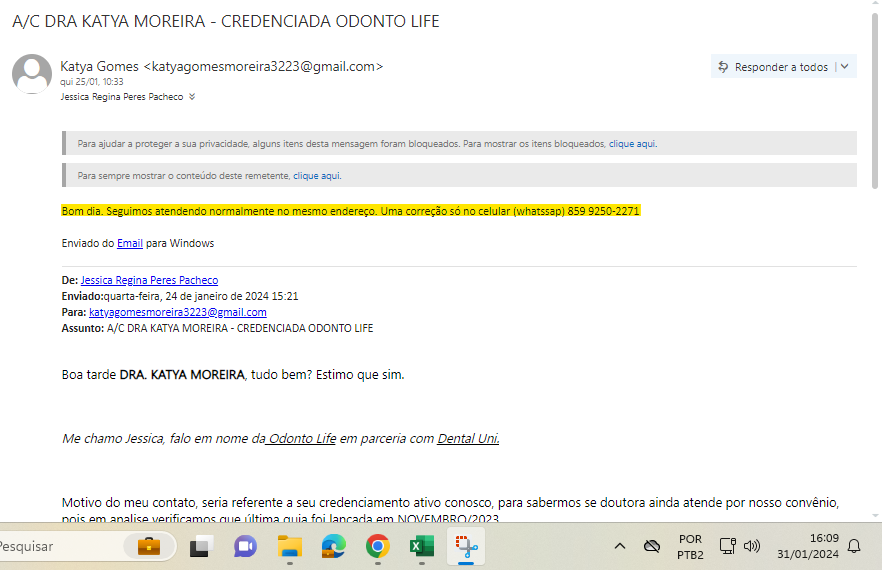Open Task View on the taskbar
Viewport: 882px width, 570px height.
(201, 546)
